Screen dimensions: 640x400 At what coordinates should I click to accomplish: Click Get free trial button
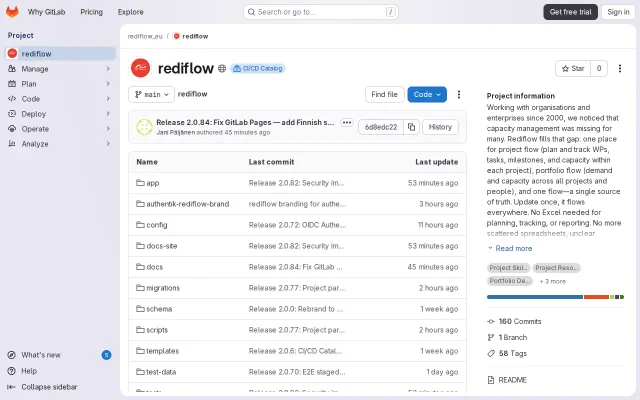570,12
